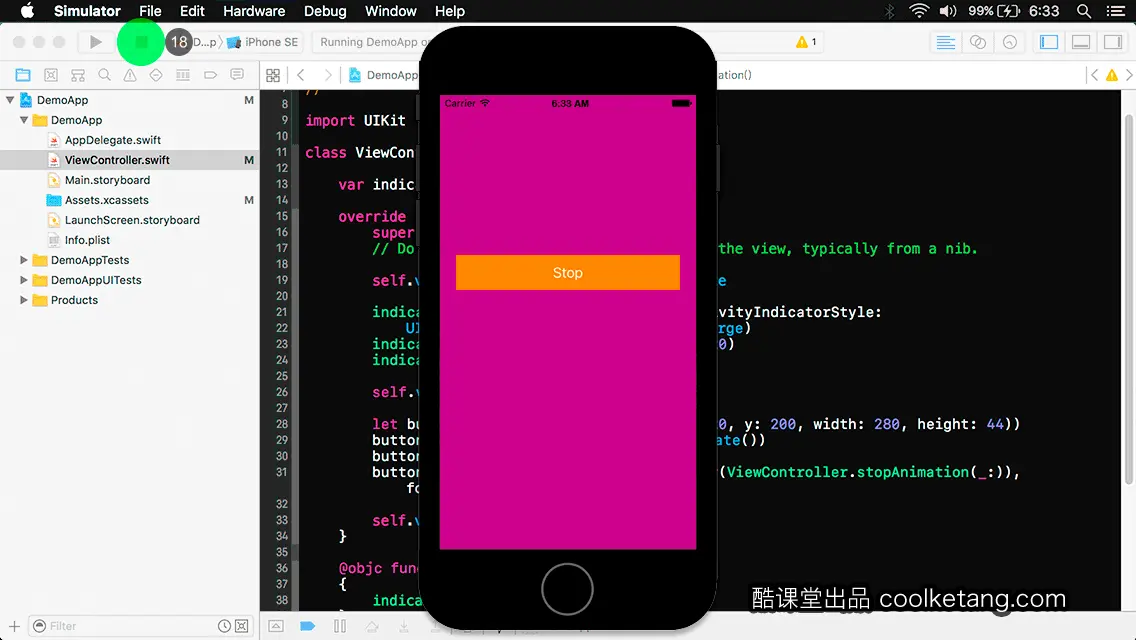Click the Stop button in Xcode toolbar

click(x=141, y=42)
